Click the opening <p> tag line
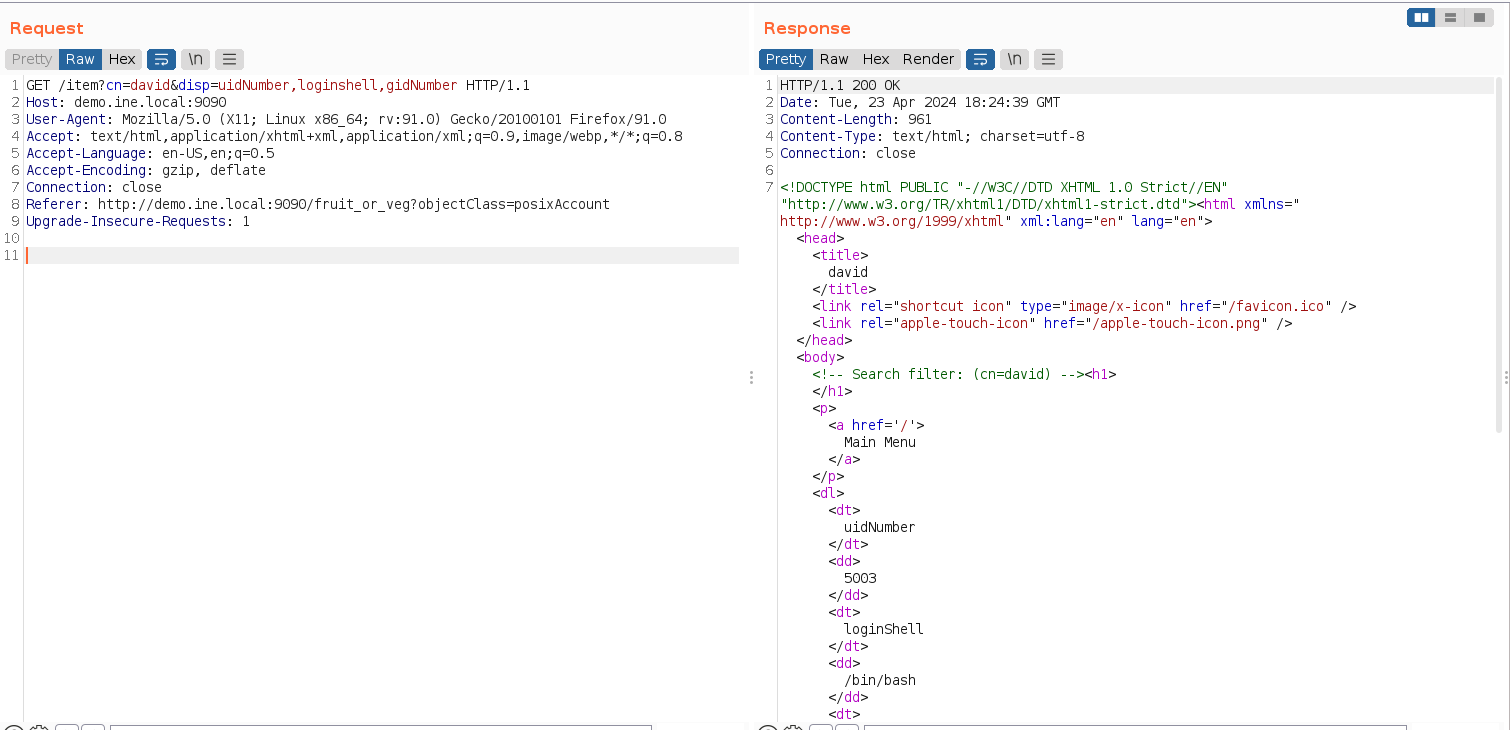The width and height of the screenshot is (1510, 730). click(x=824, y=408)
